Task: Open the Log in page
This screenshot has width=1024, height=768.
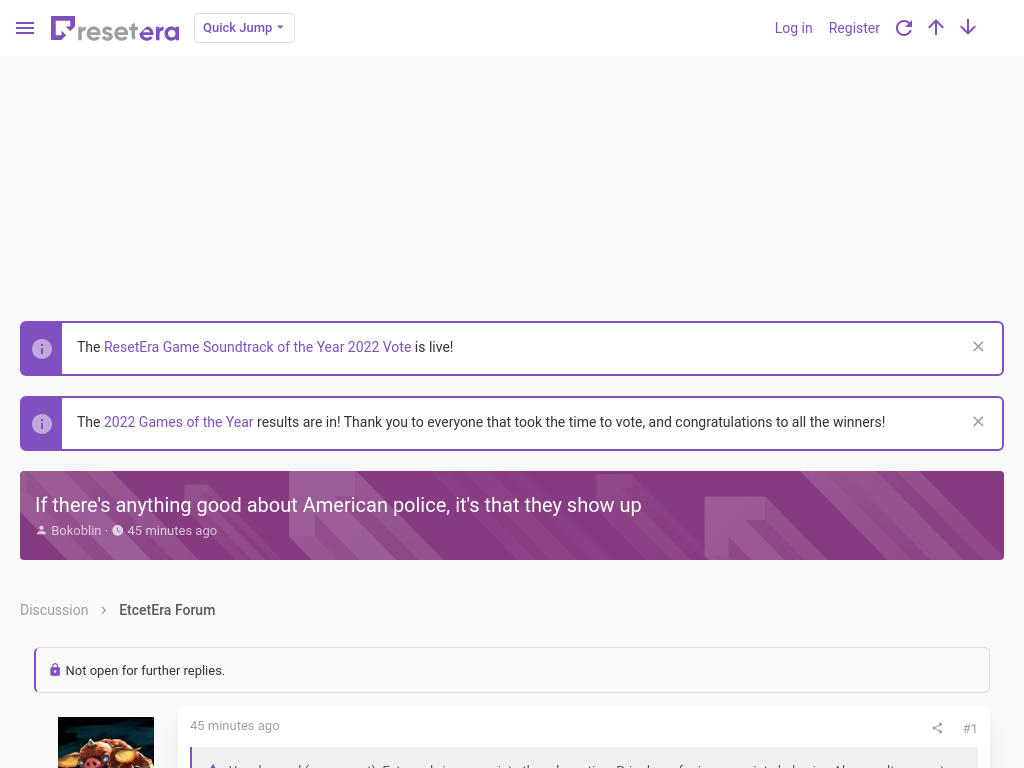Action: [x=793, y=28]
